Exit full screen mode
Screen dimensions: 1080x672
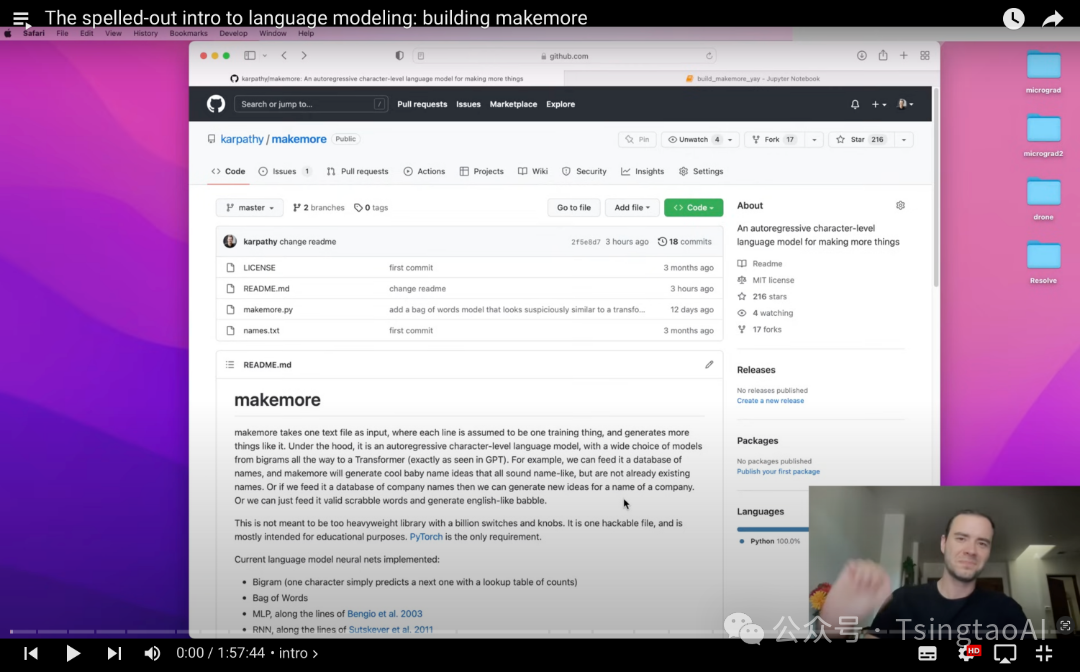click(1044, 653)
